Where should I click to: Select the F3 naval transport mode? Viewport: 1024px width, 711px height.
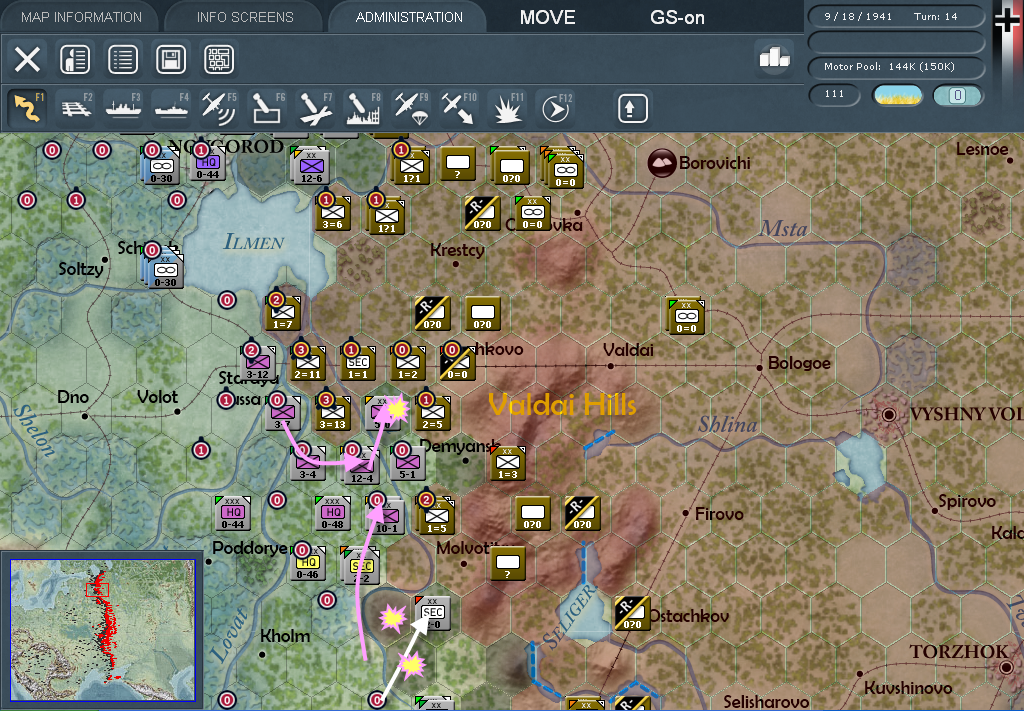click(123, 108)
